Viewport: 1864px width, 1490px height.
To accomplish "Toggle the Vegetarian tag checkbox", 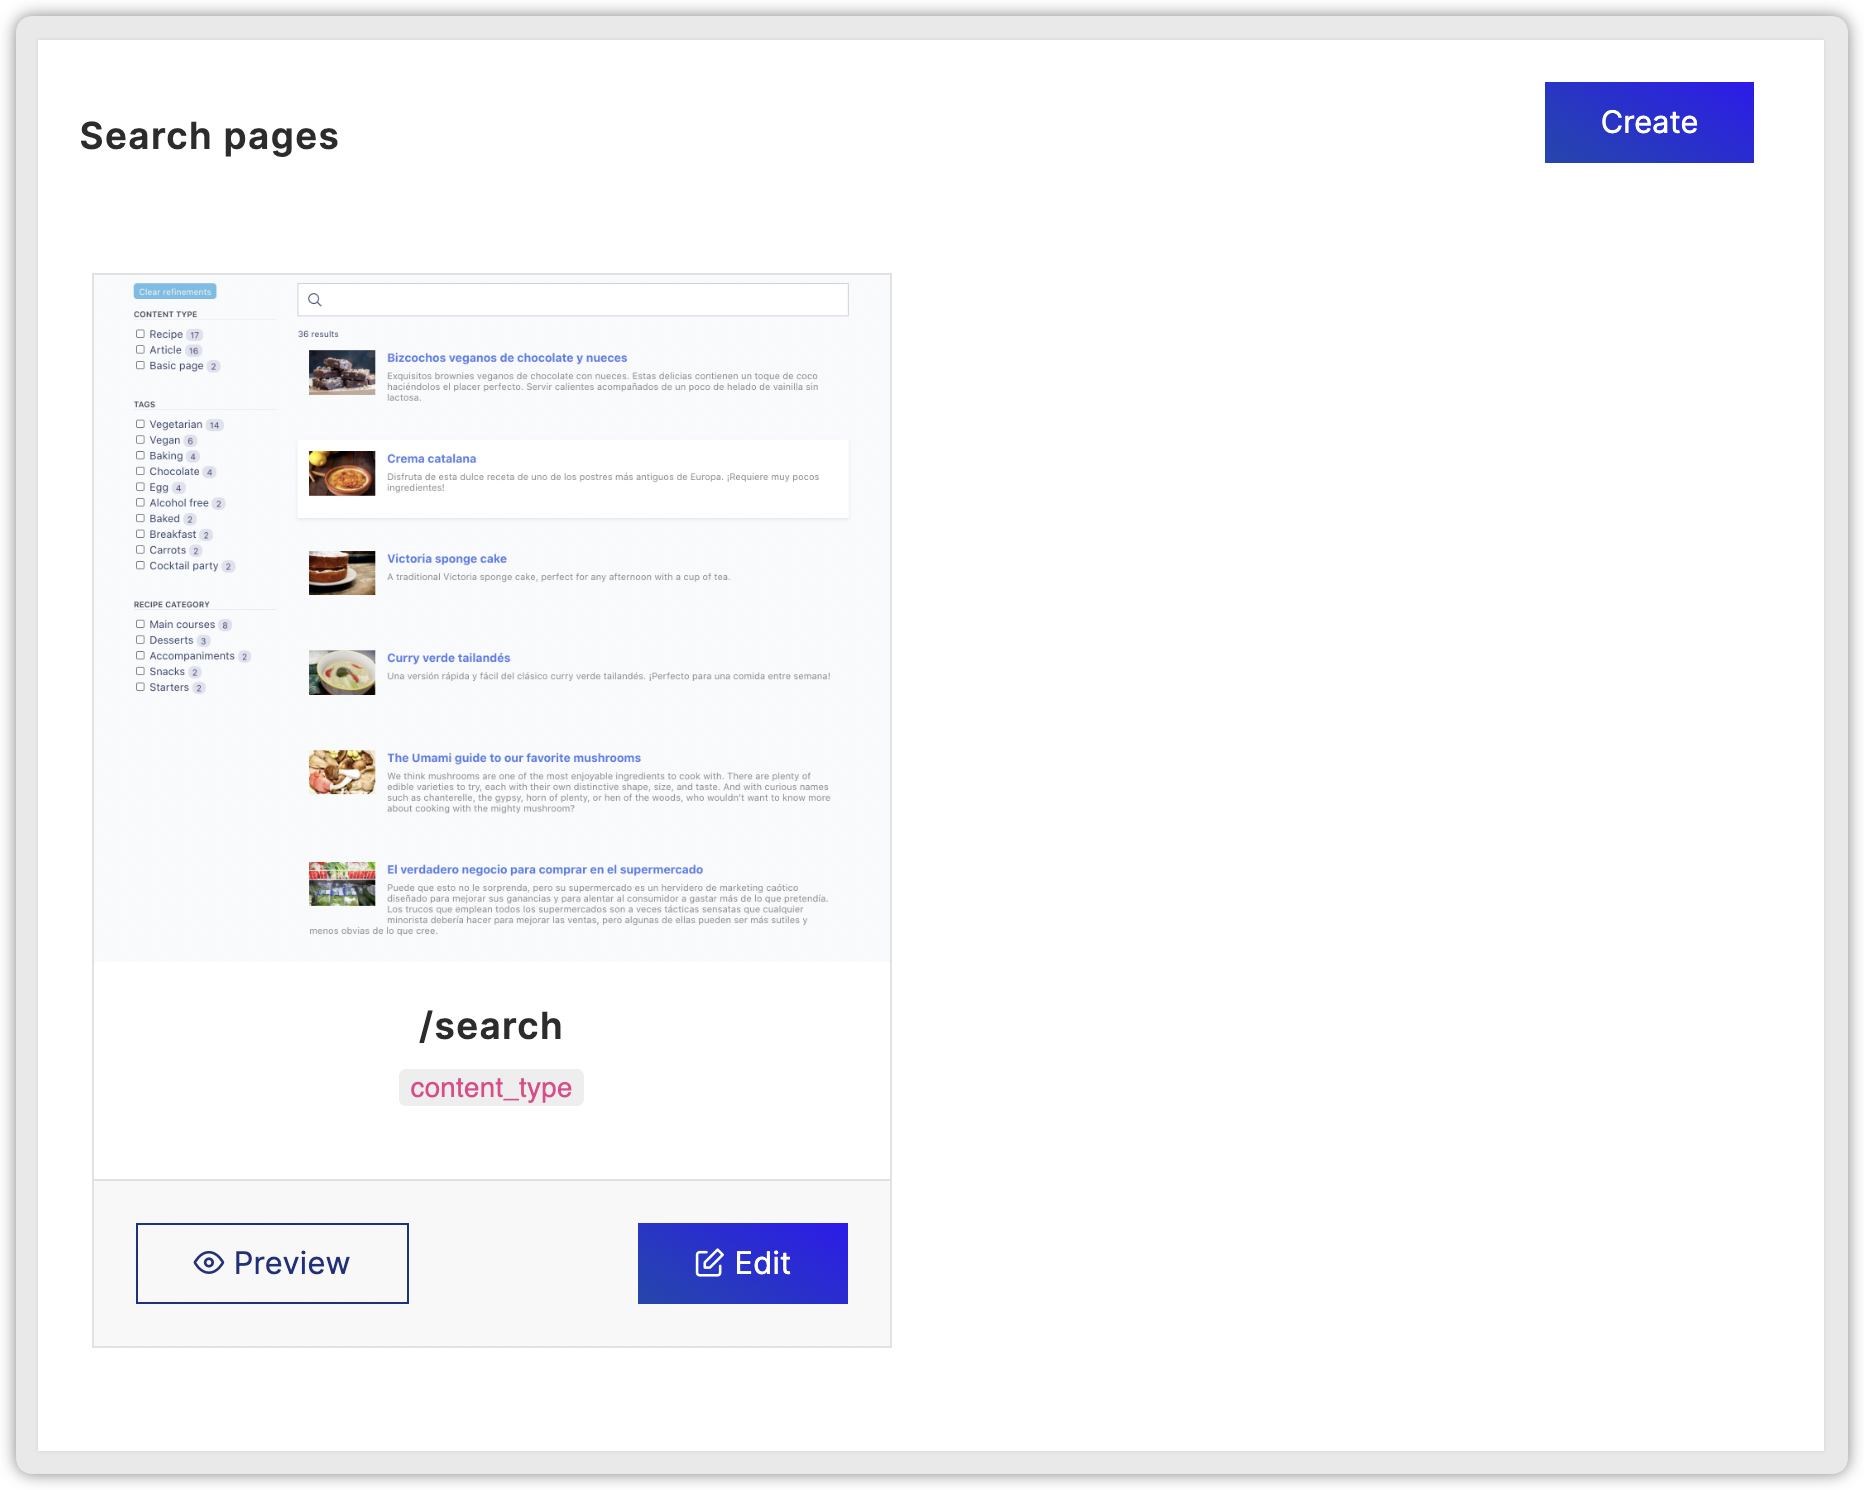I will (140, 424).
